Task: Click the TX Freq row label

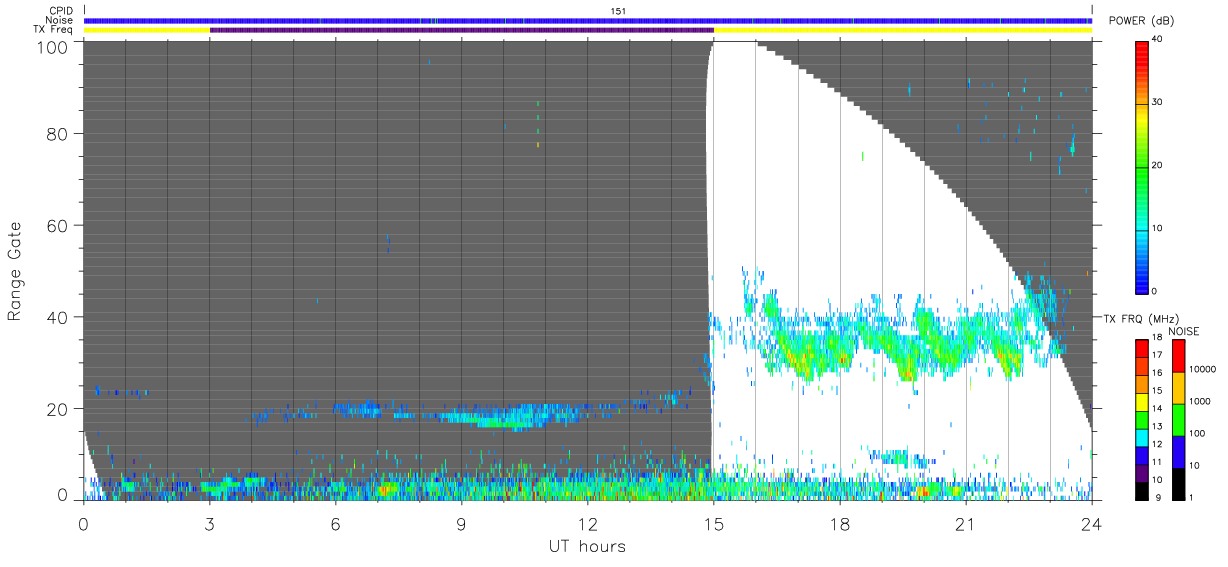Action: pyautogui.click(x=53, y=29)
